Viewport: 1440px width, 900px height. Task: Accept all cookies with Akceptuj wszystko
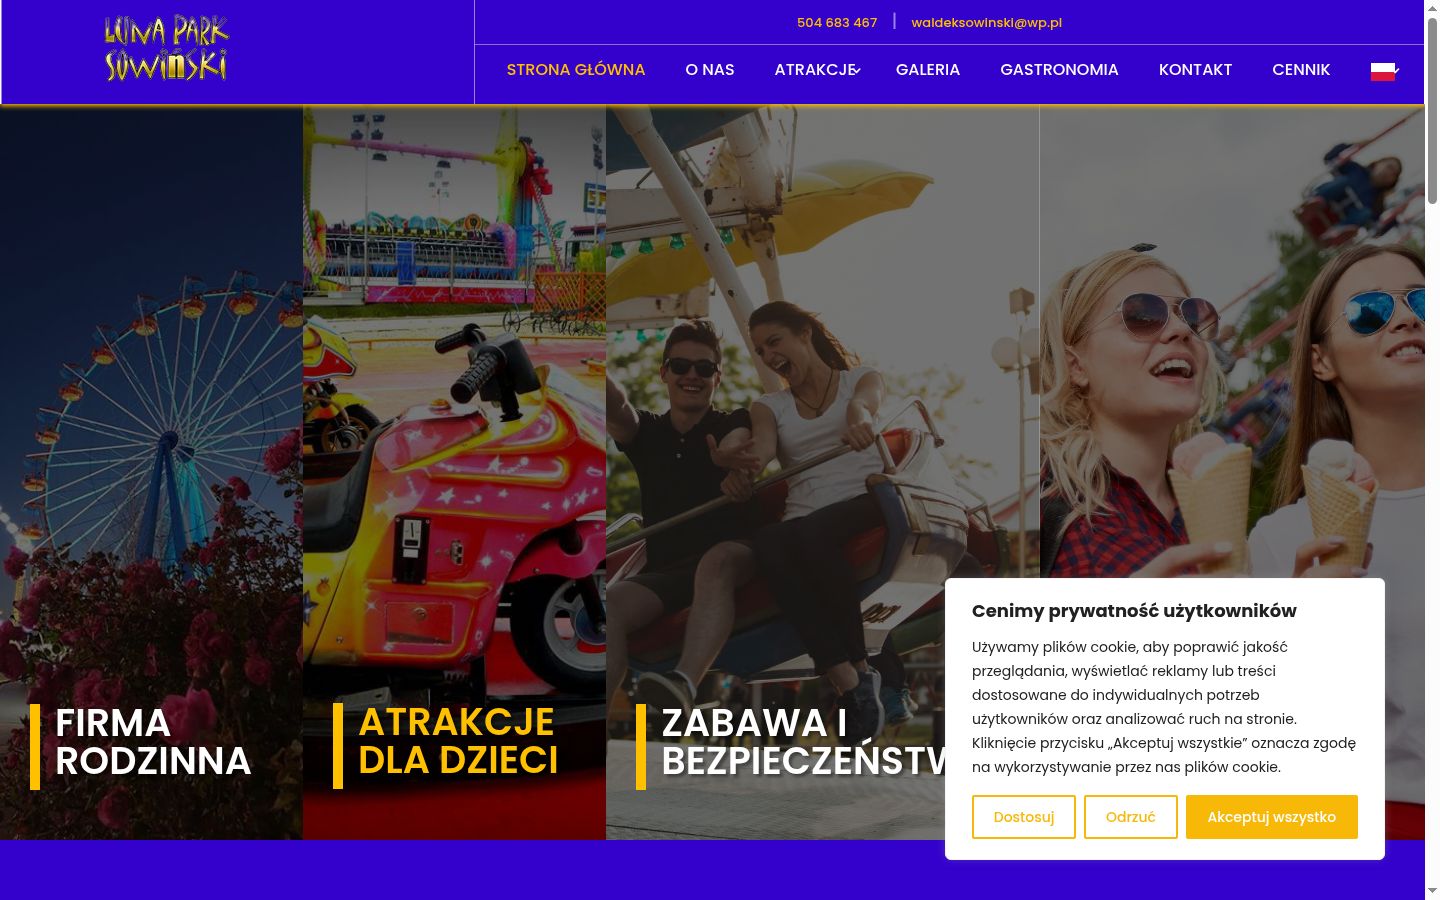pos(1272,817)
